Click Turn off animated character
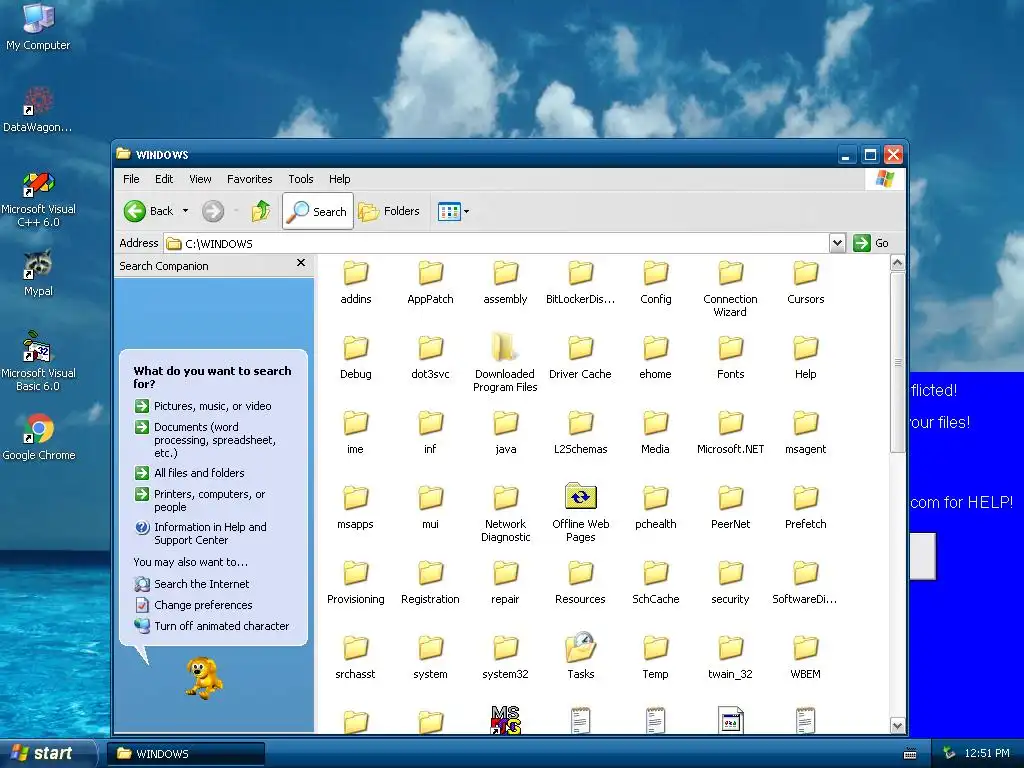The width and height of the screenshot is (1024, 768). 212,626
